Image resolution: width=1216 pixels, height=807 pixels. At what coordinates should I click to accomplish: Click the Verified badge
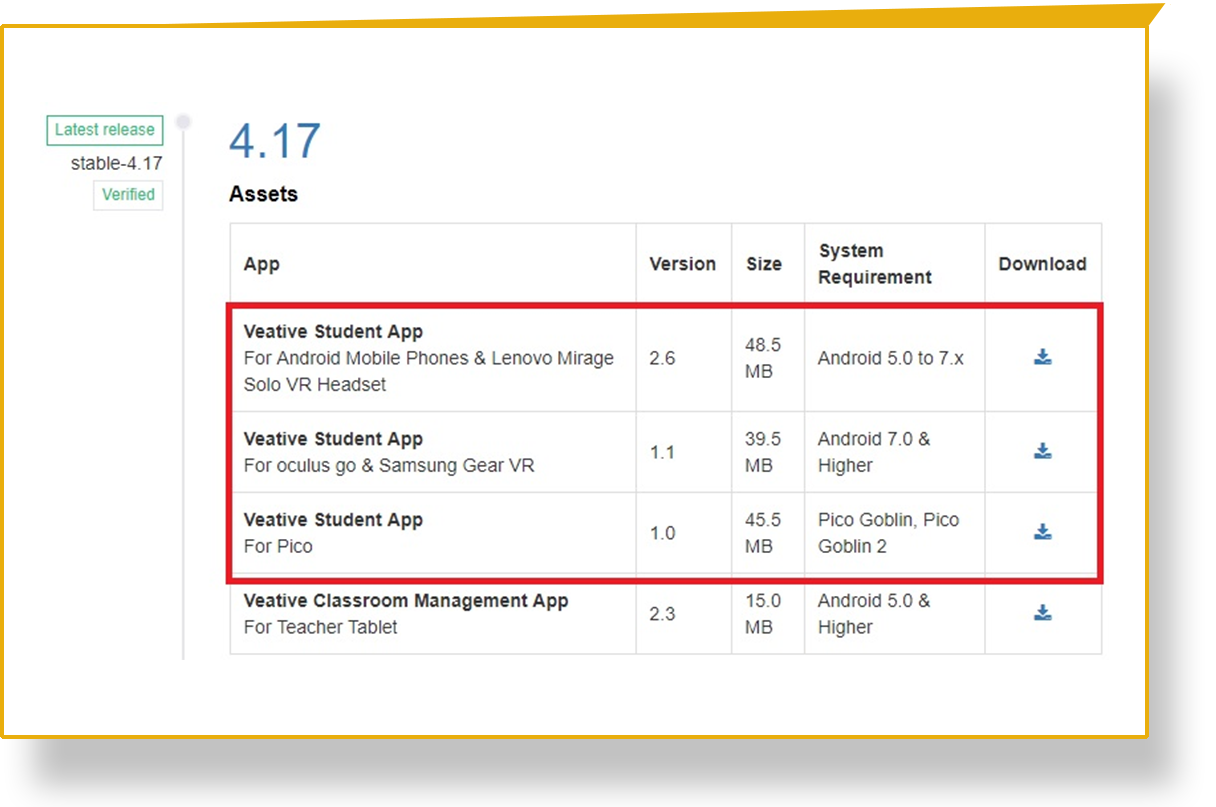pos(128,195)
